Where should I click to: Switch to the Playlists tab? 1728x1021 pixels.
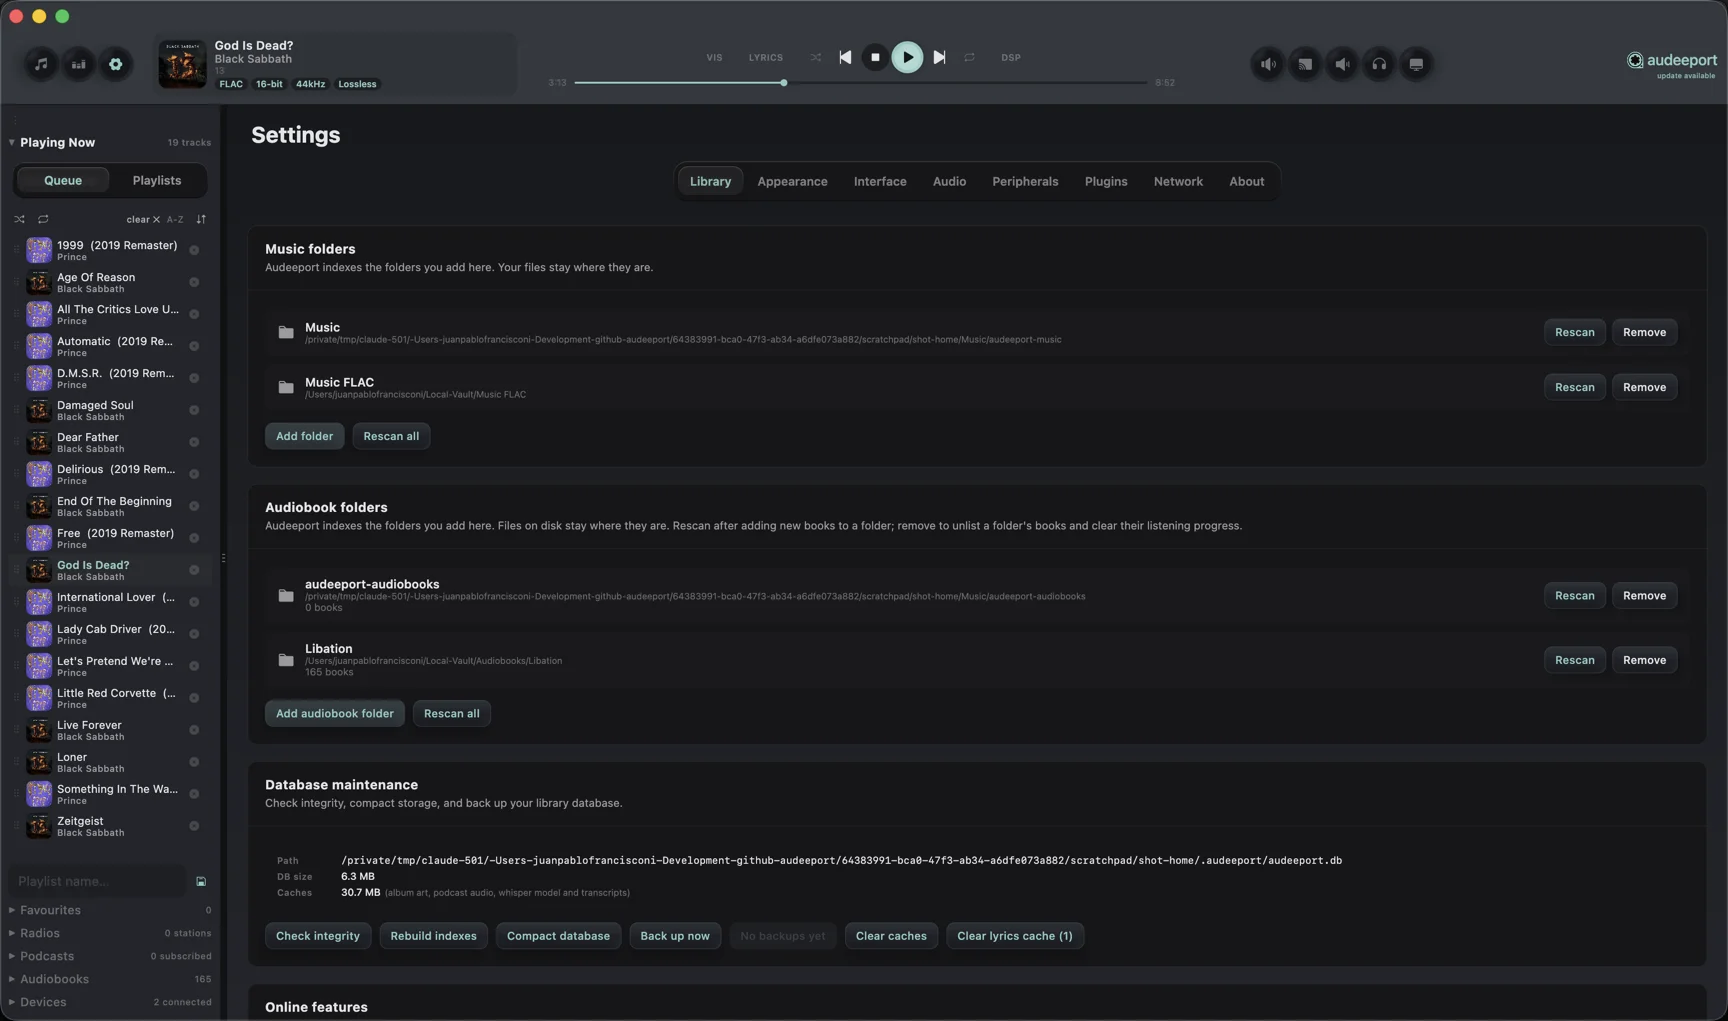point(157,180)
